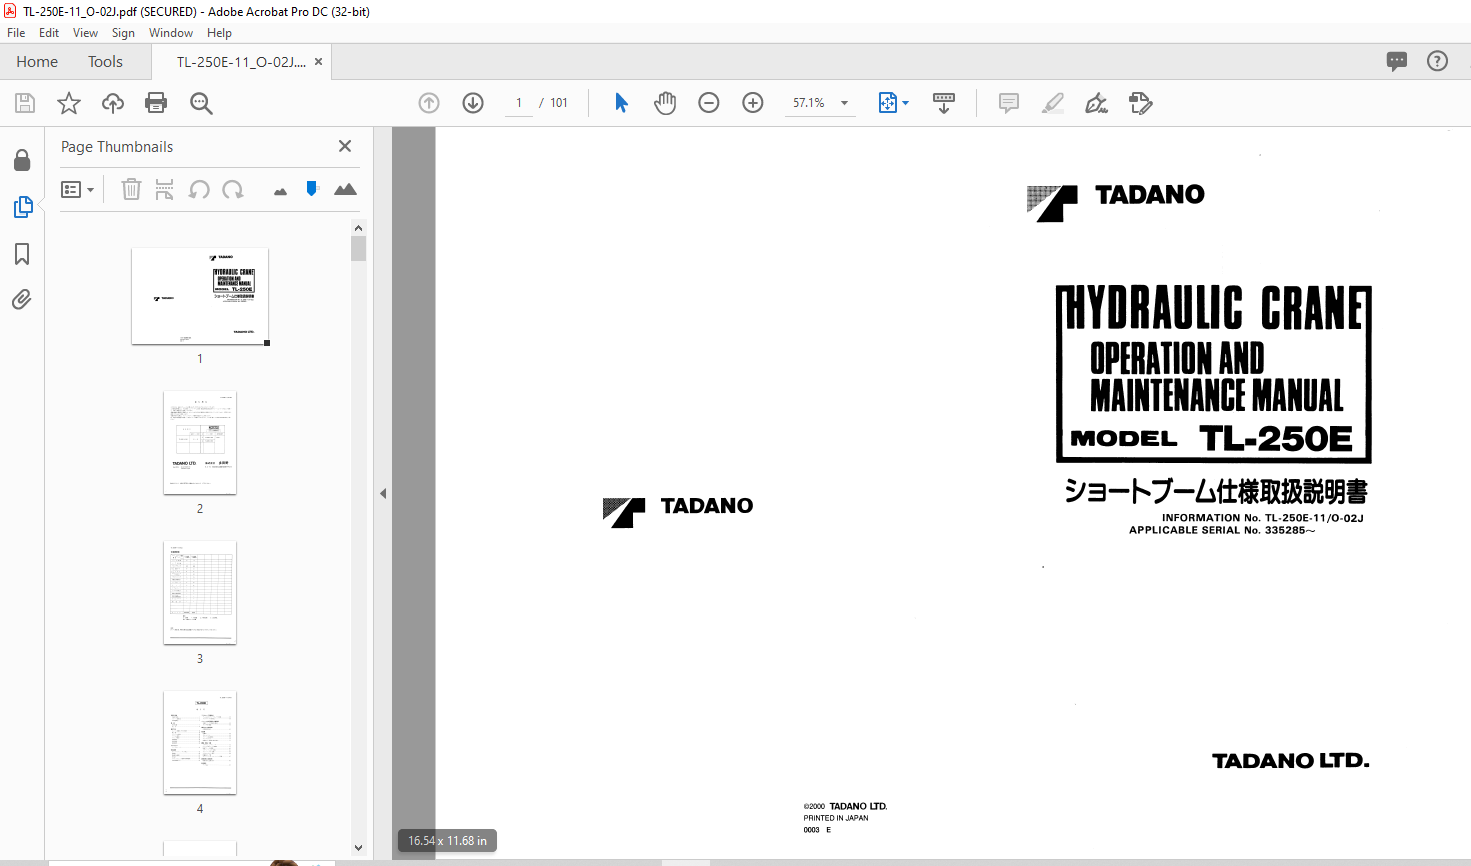
Task: Switch to the Tools tab
Action: click(105, 62)
